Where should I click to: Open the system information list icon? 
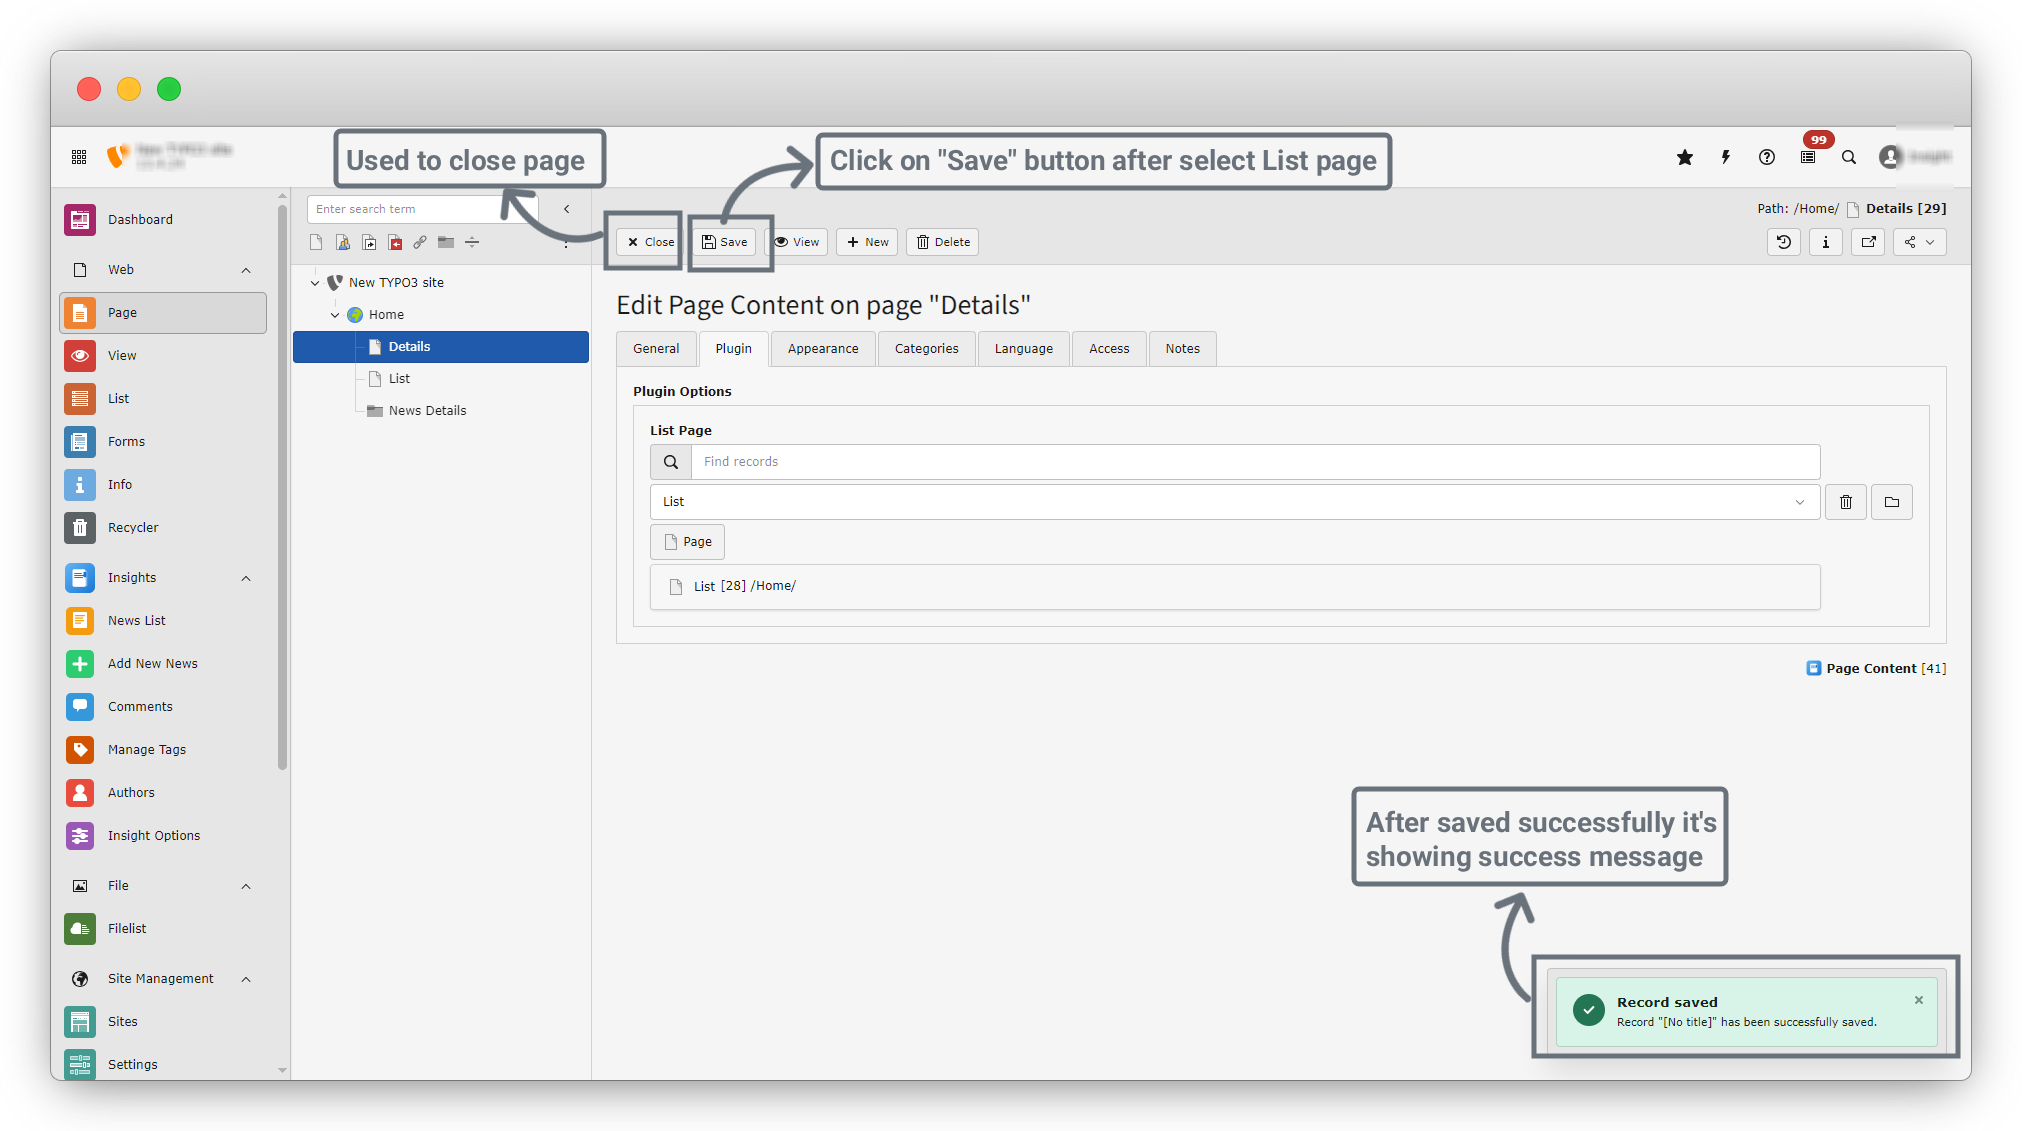[x=1808, y=157]
